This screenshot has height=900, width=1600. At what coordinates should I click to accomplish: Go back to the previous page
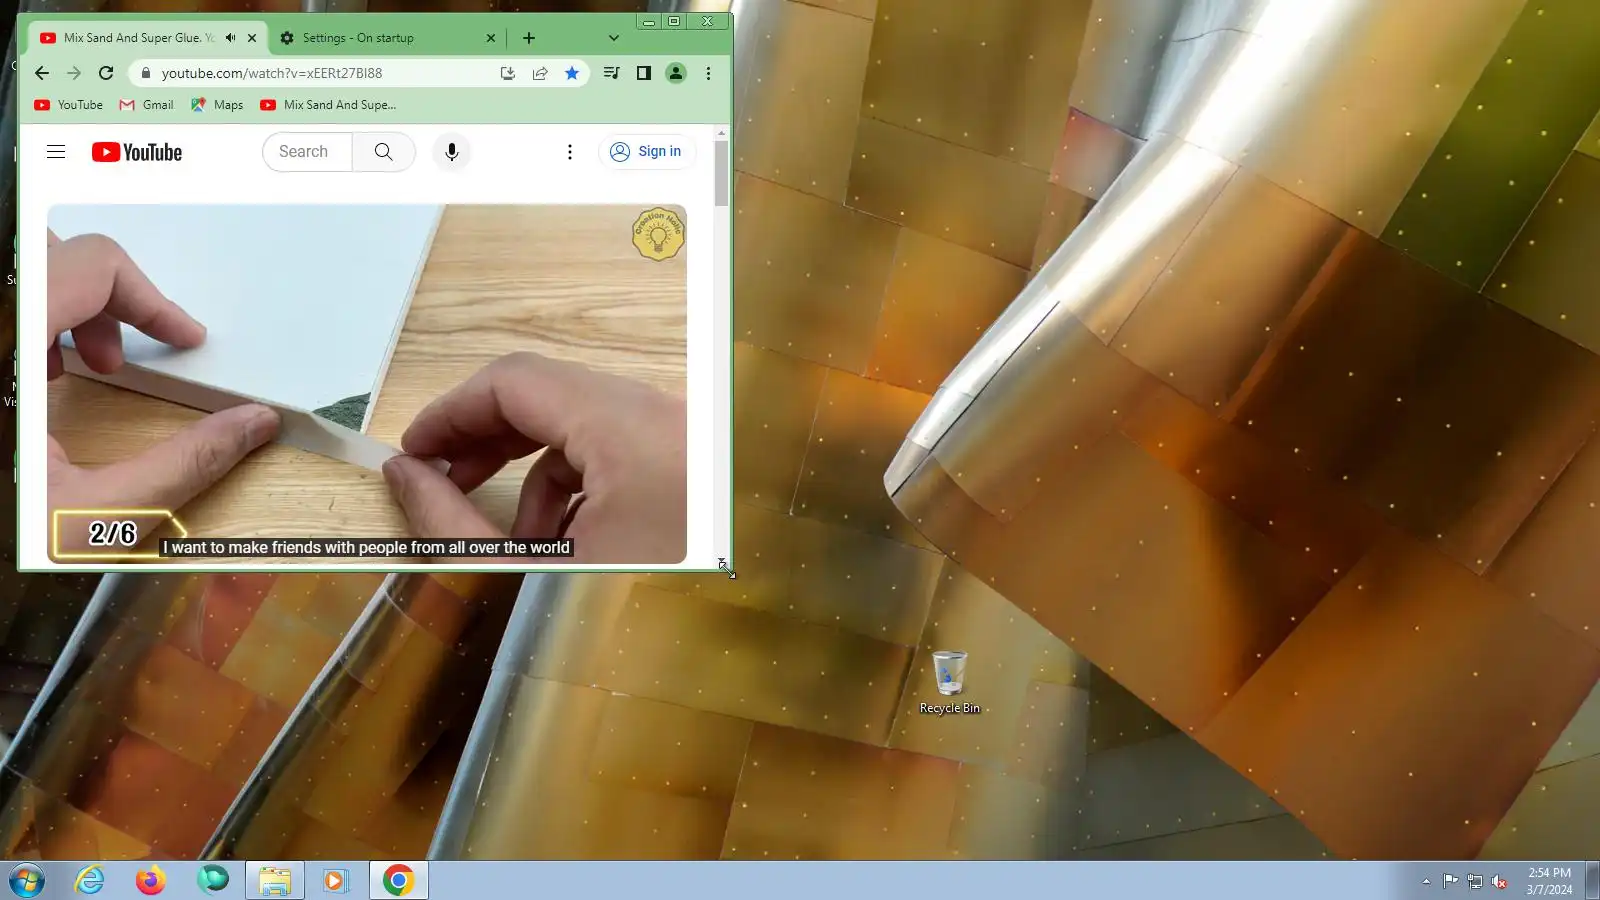click(41, 73)
